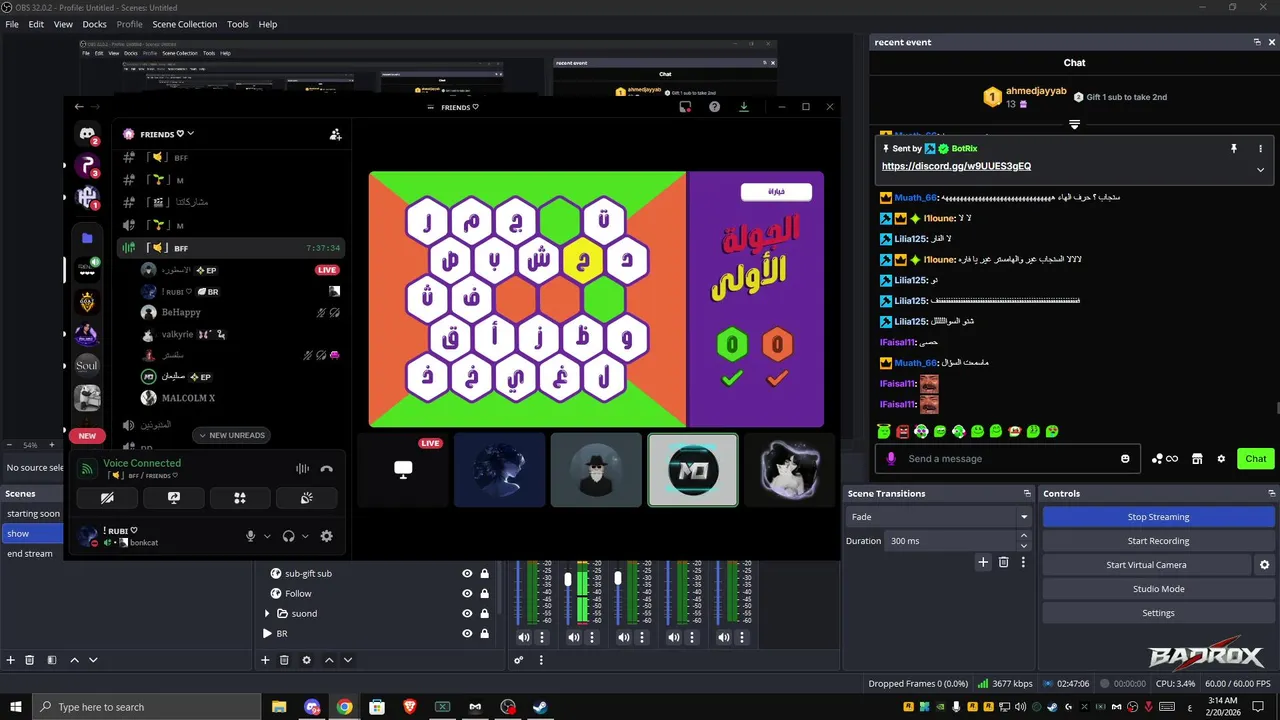Screen dimensions: 1280x720
Task: Unlock the Follow source
Action: coord(485,594)
